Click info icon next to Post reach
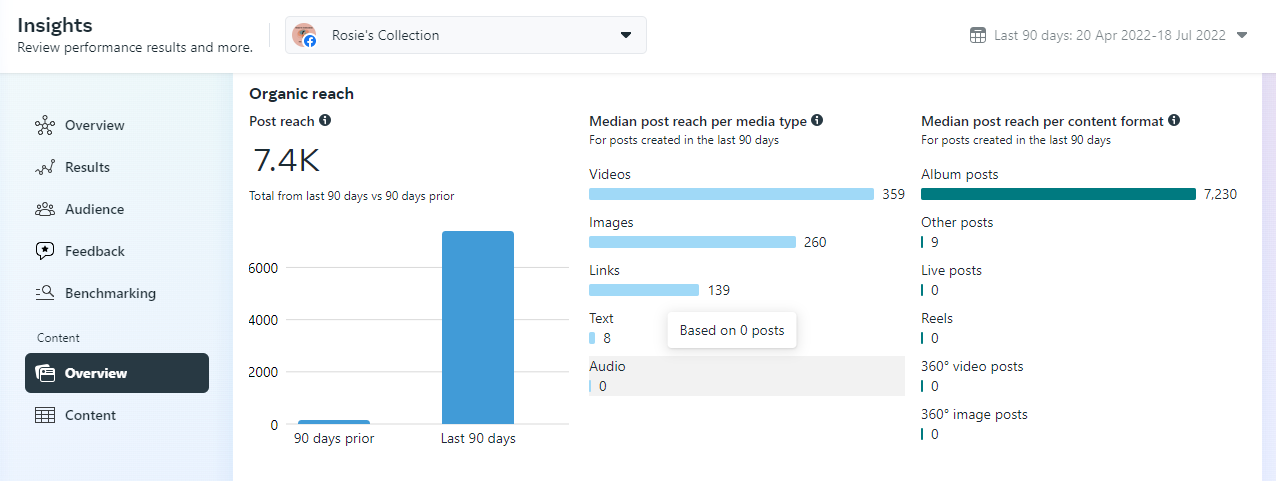 (325, 121)
